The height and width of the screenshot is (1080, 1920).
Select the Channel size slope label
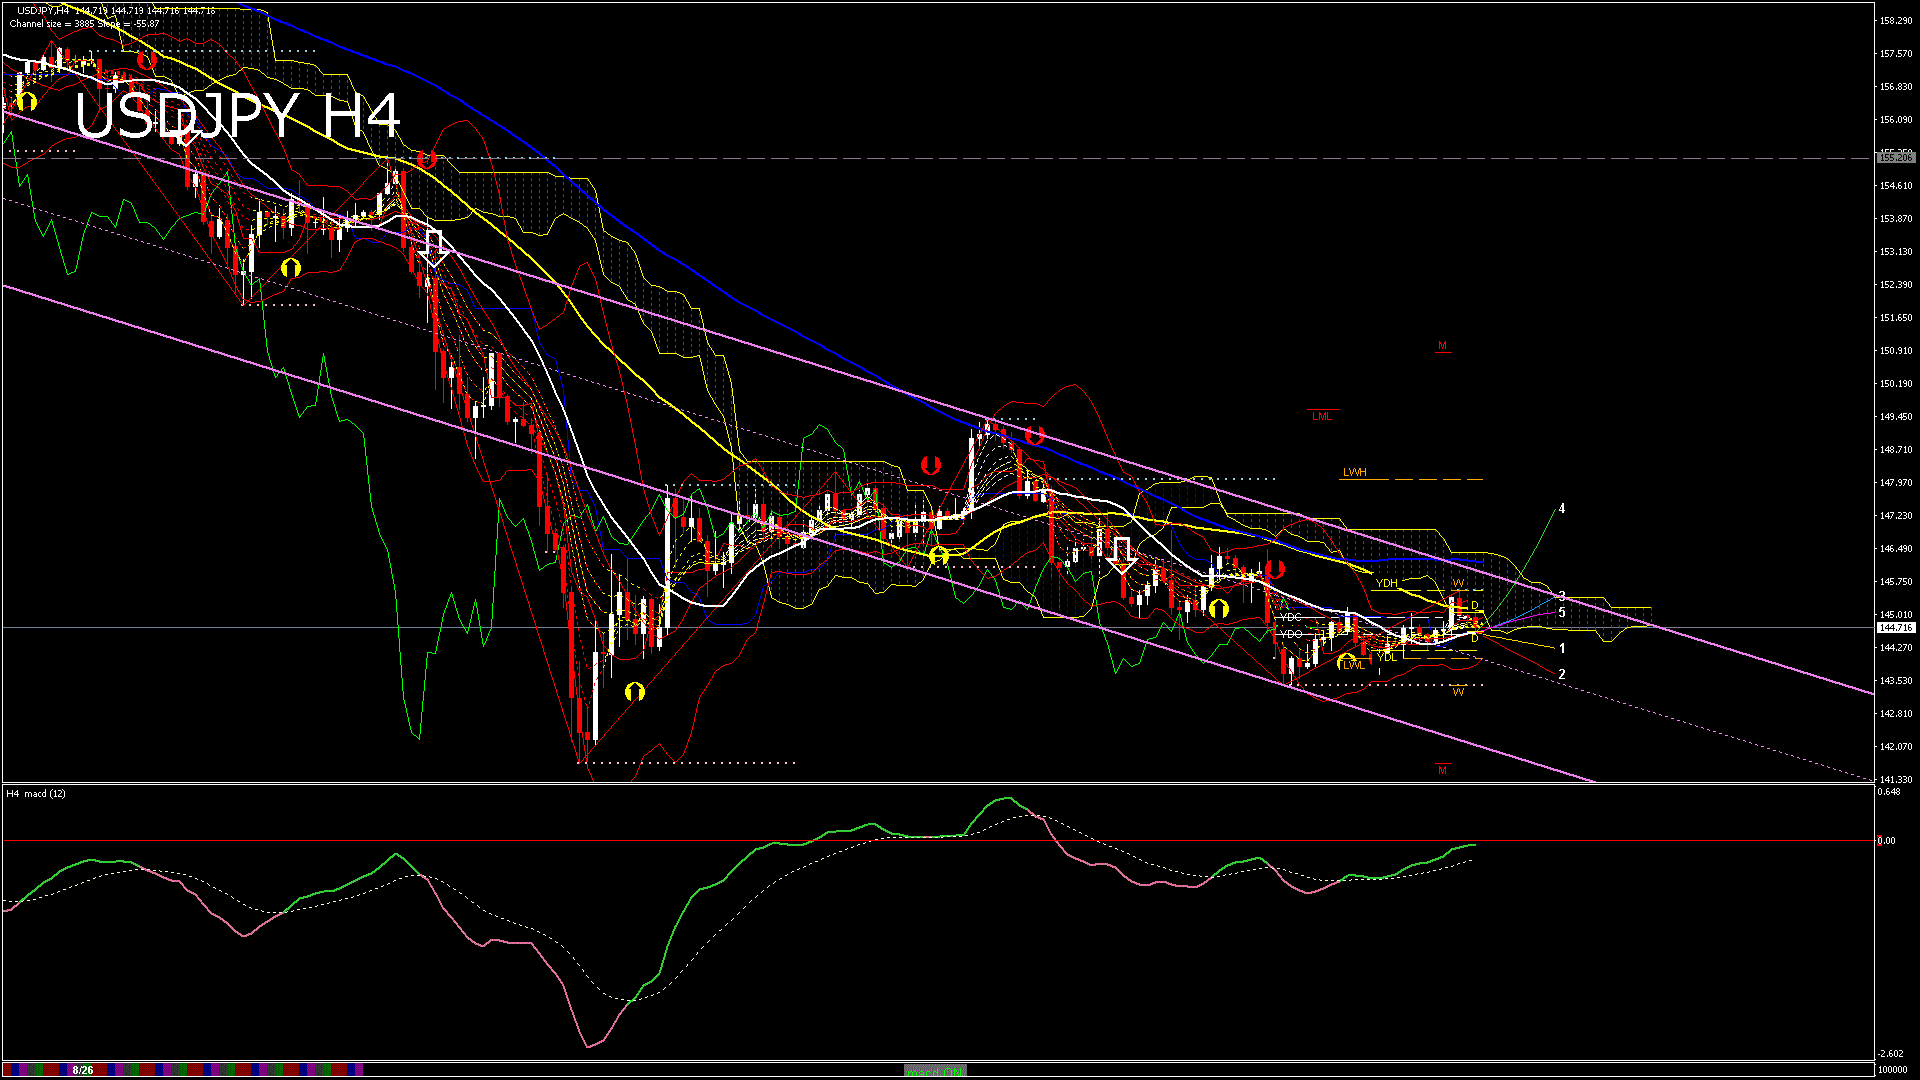tap(84, 23)
